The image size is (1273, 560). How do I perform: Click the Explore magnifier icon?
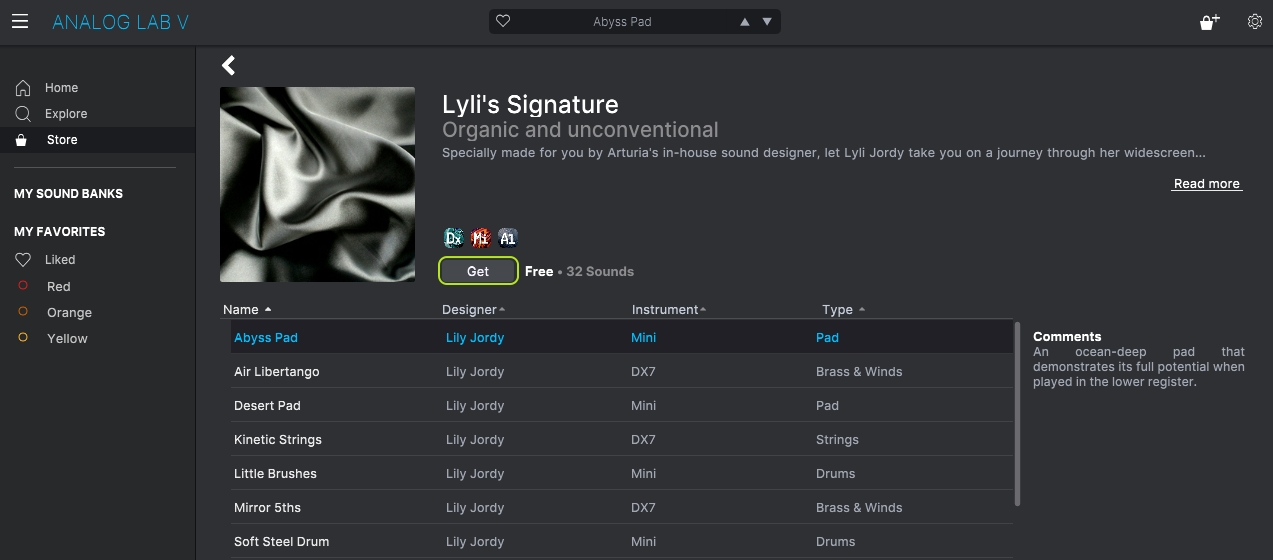23,114
